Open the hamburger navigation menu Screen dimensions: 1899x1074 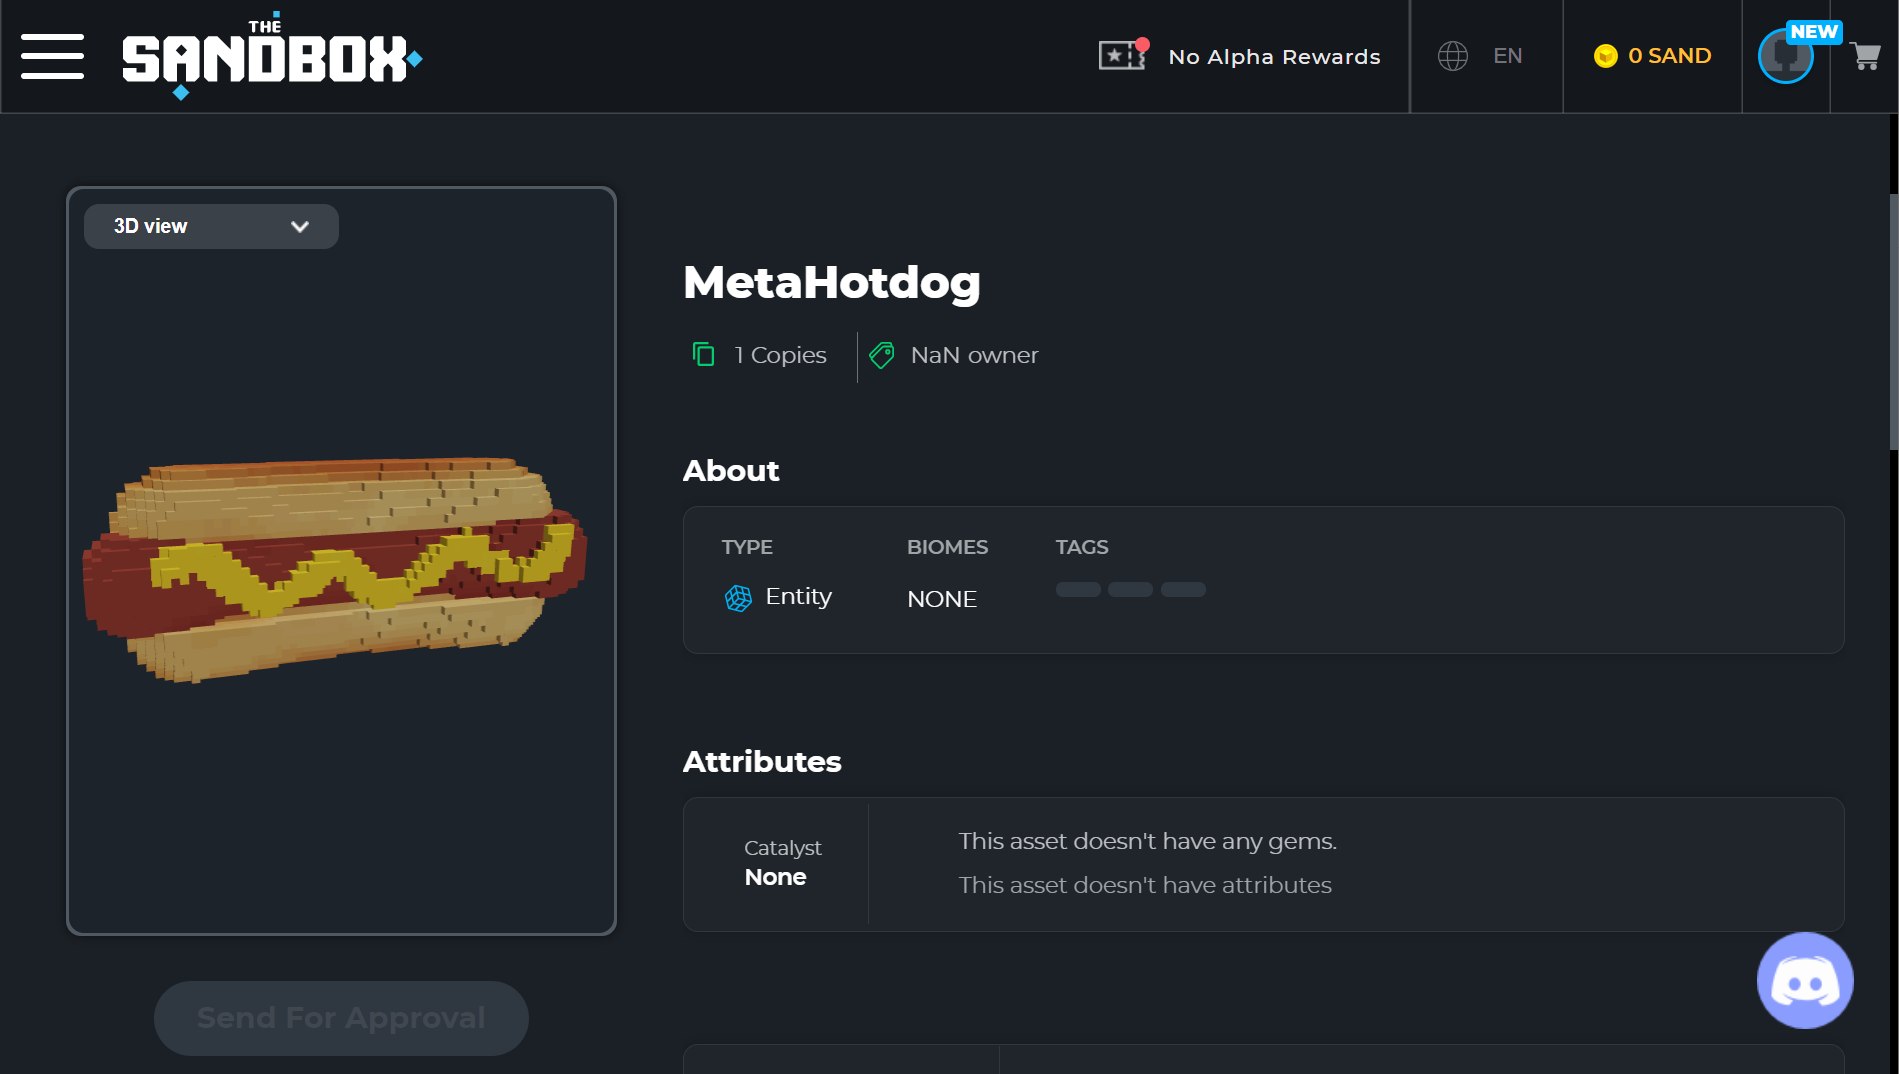click(x=52, y=56)
